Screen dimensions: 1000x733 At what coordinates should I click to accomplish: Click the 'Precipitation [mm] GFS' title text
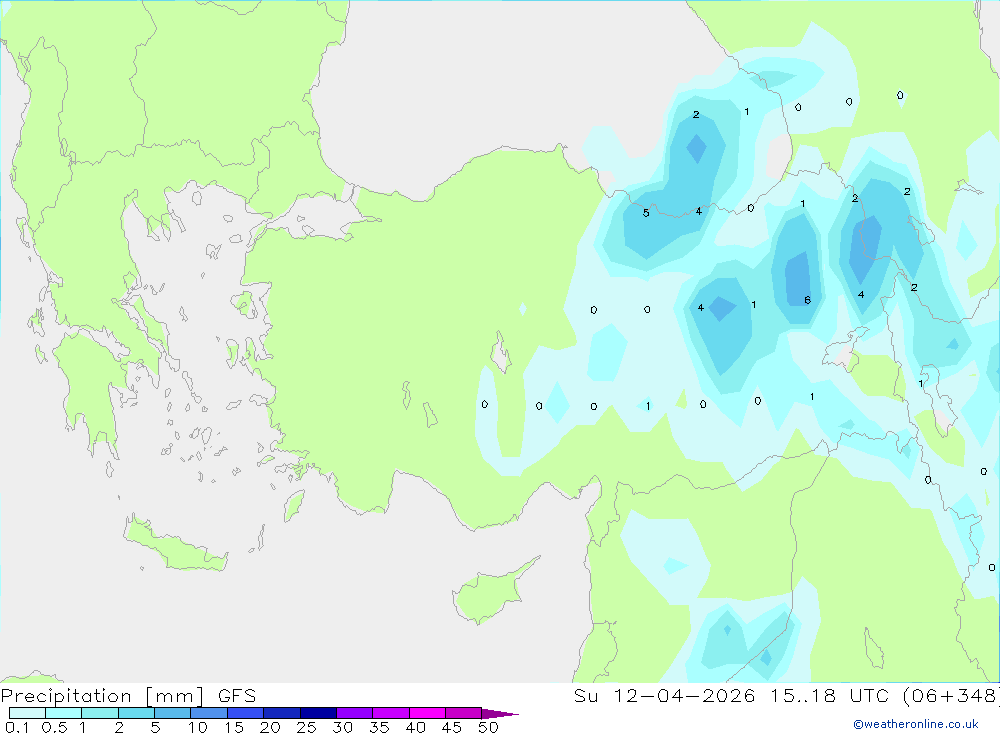coord(128,695)
